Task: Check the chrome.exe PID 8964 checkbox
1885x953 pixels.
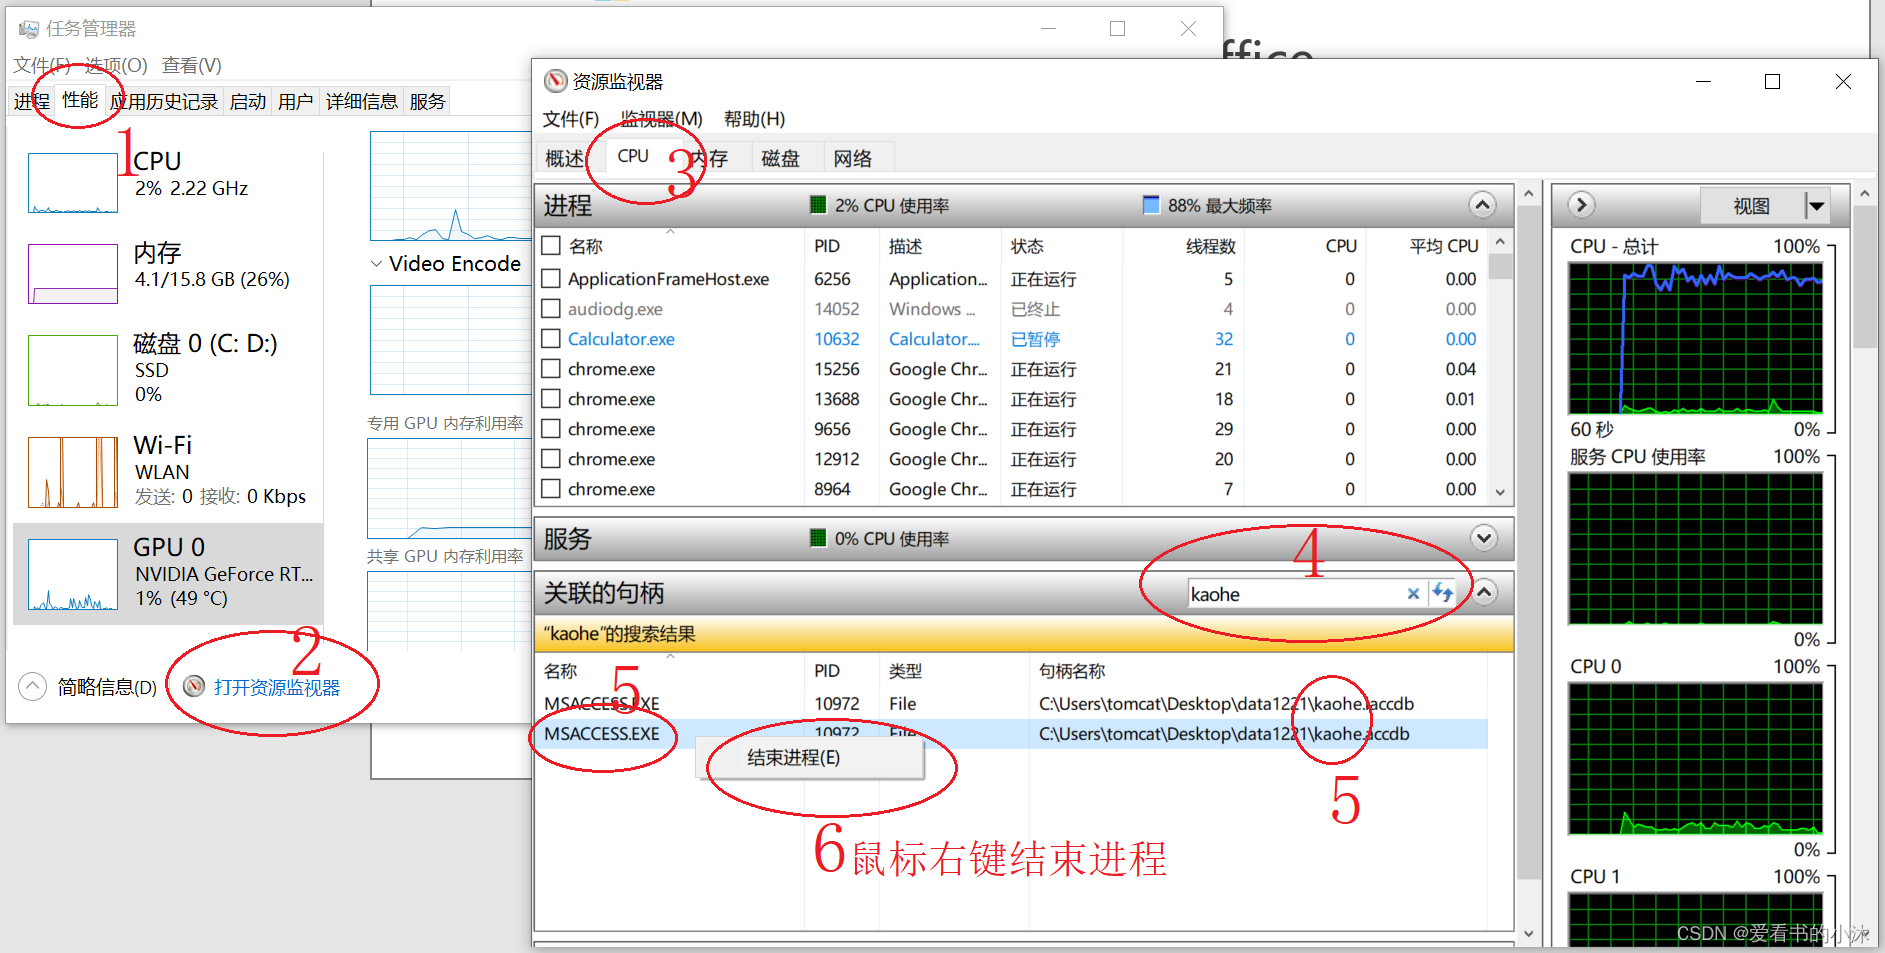Action: (x=550, y=488)
